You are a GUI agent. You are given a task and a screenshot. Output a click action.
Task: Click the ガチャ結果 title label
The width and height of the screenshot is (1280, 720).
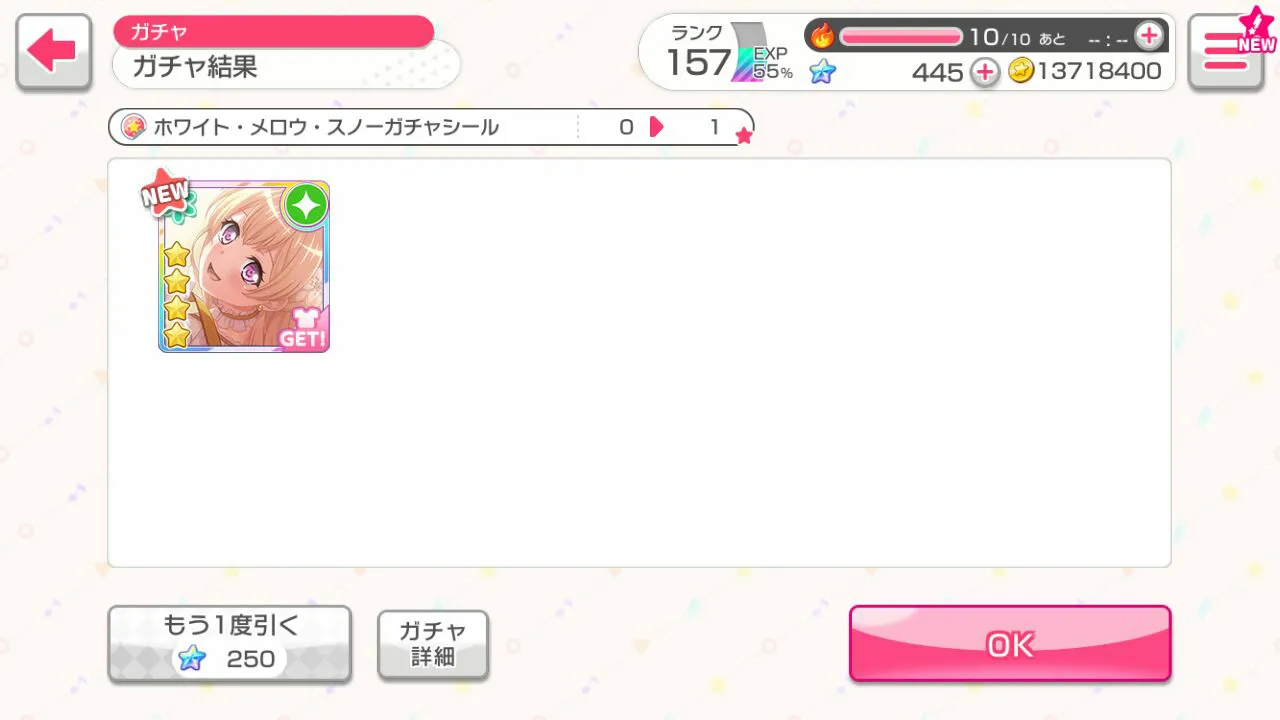click(195, 67)
